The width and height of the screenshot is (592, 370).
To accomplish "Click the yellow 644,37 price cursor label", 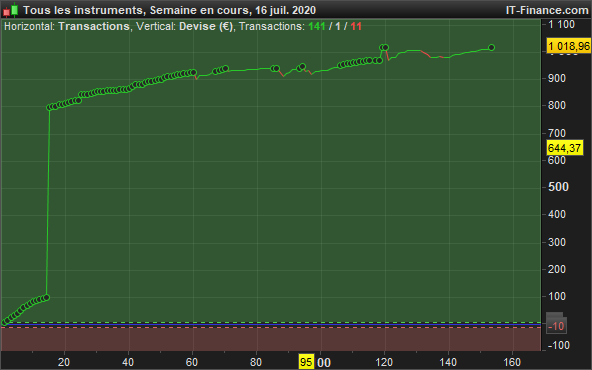I will click(x=564, y=148).
